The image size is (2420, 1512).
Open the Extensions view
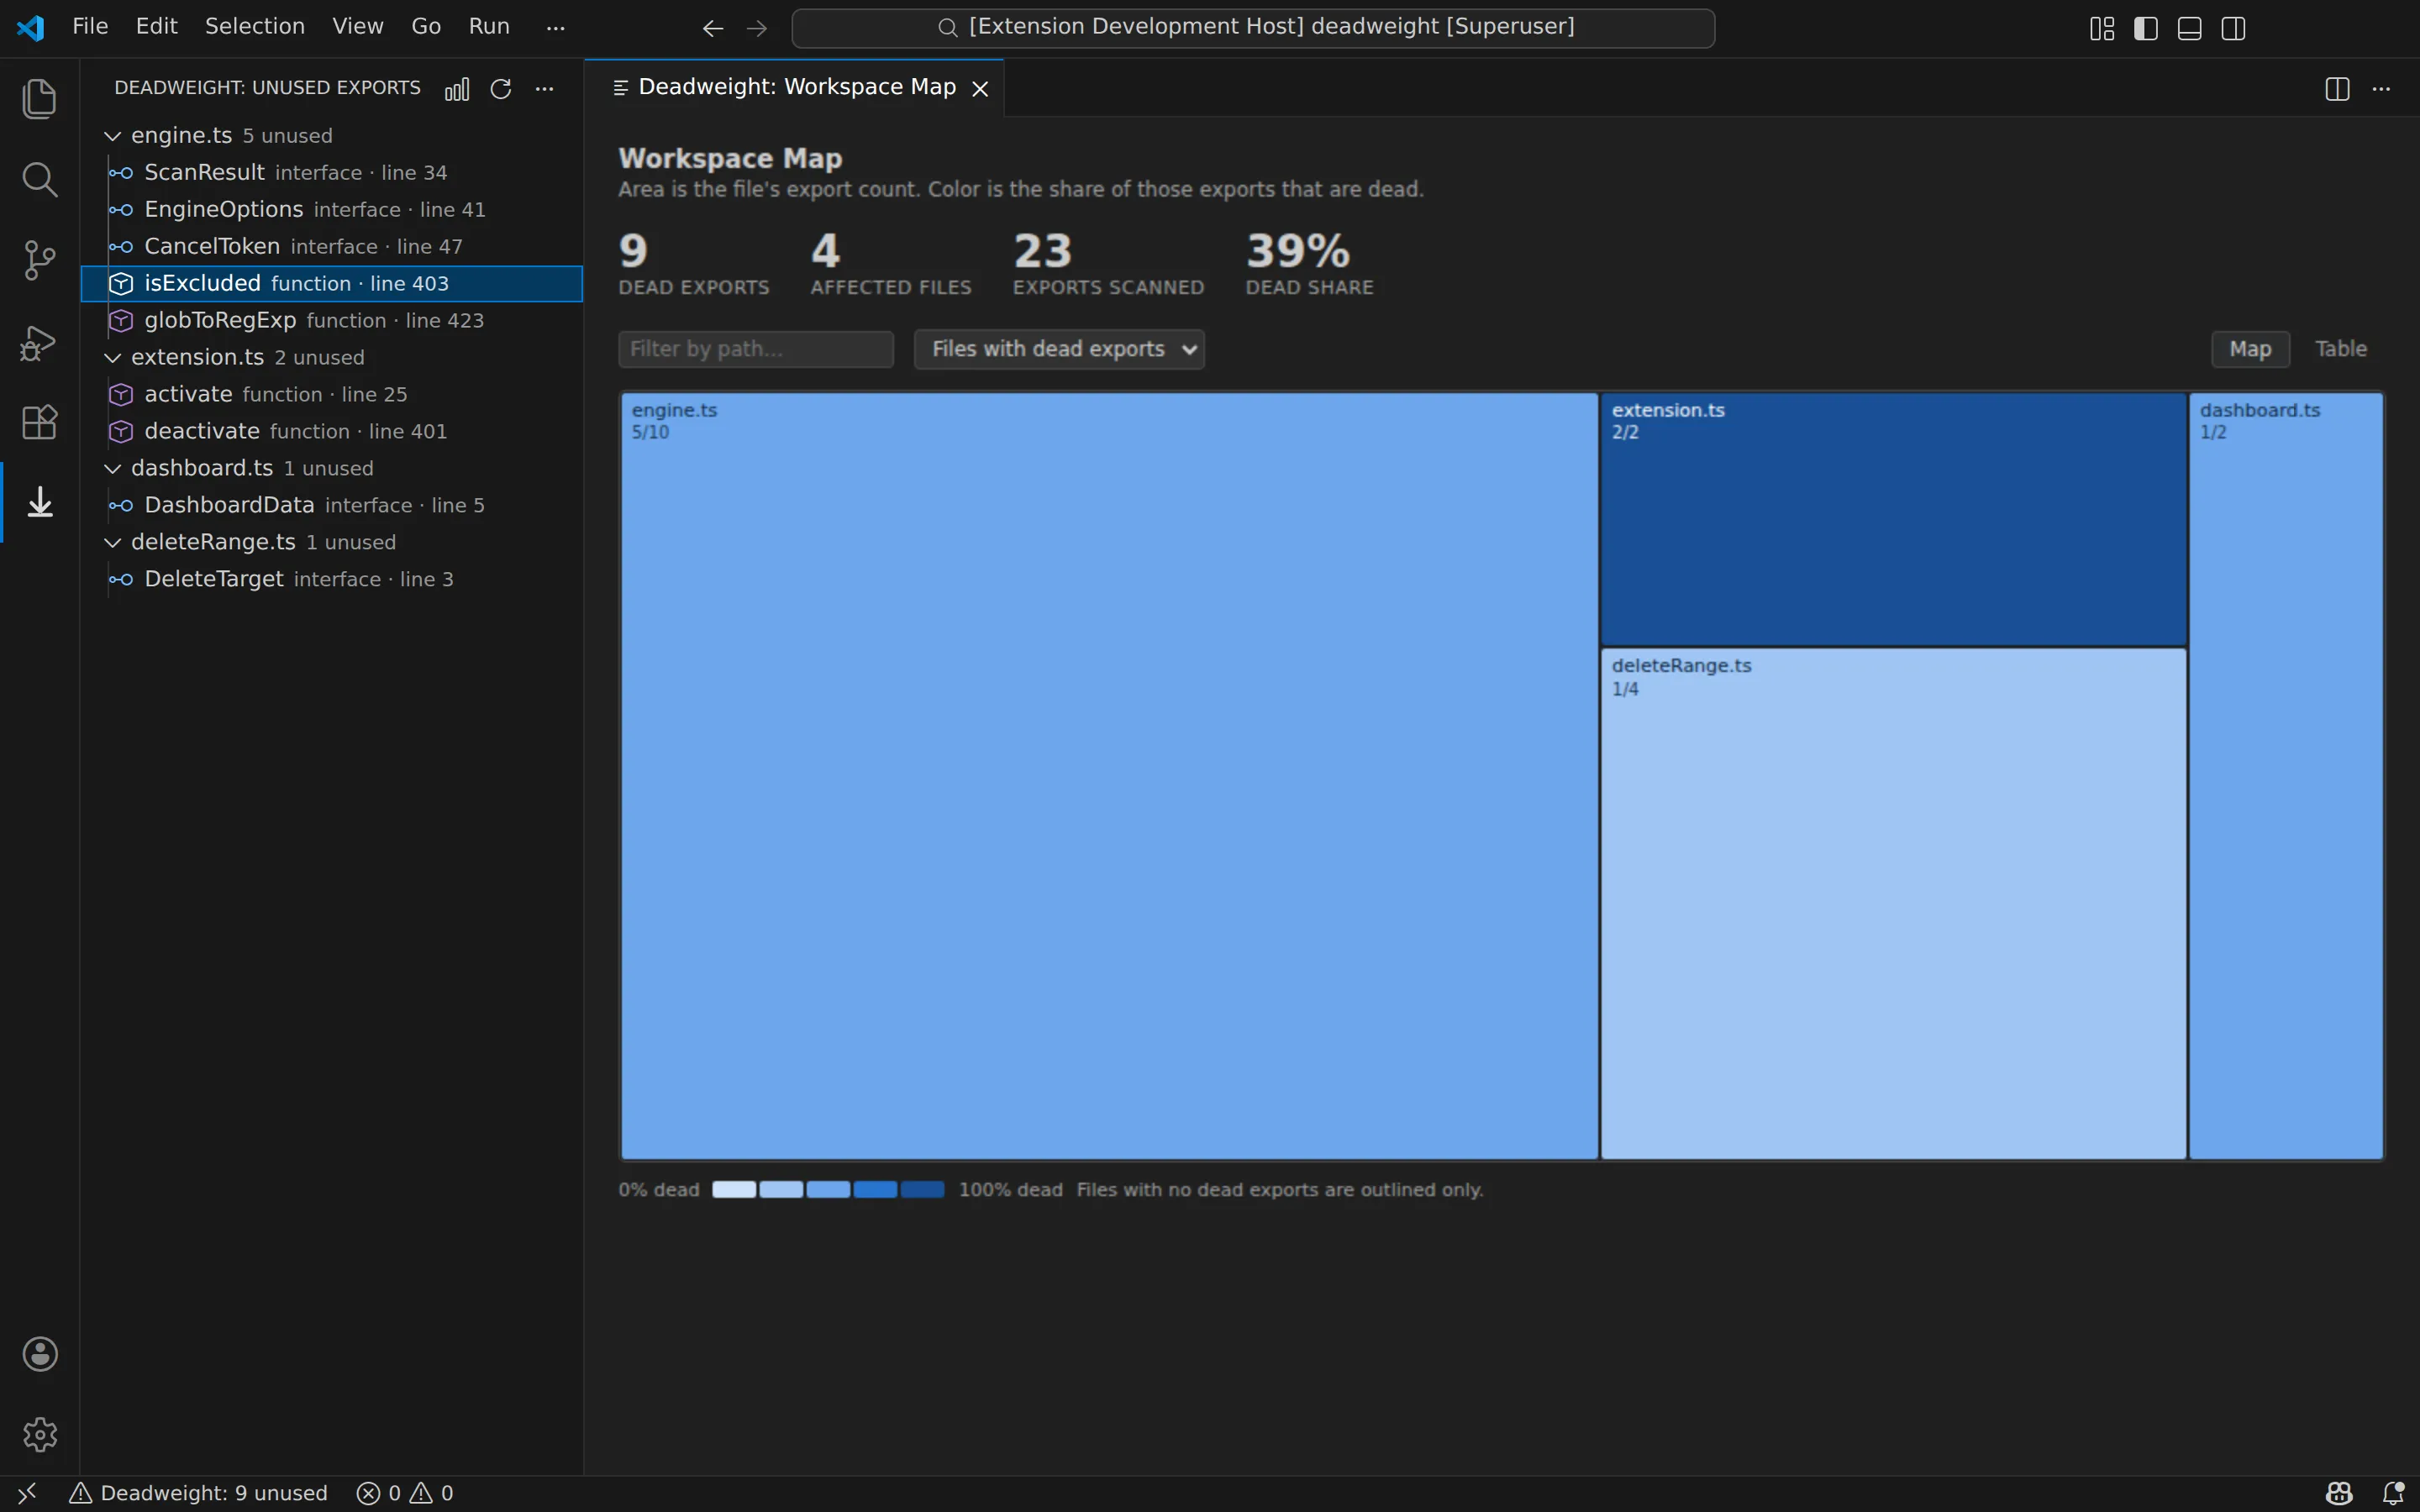(40, 422)
